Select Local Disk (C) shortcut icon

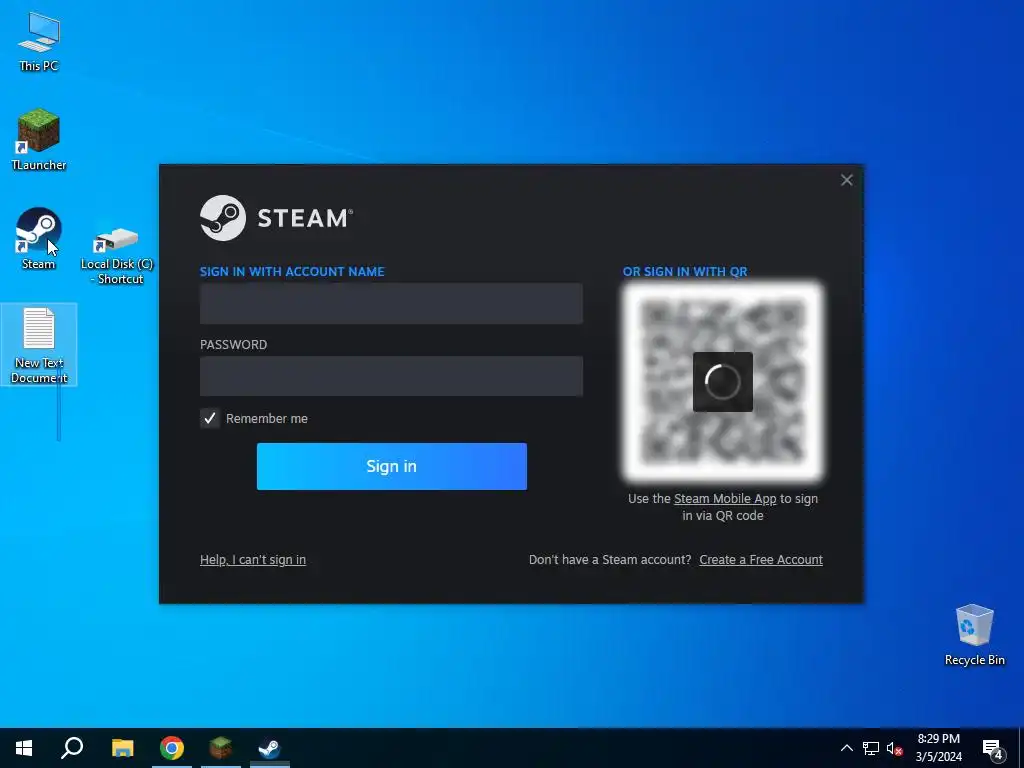coord(117,255)
